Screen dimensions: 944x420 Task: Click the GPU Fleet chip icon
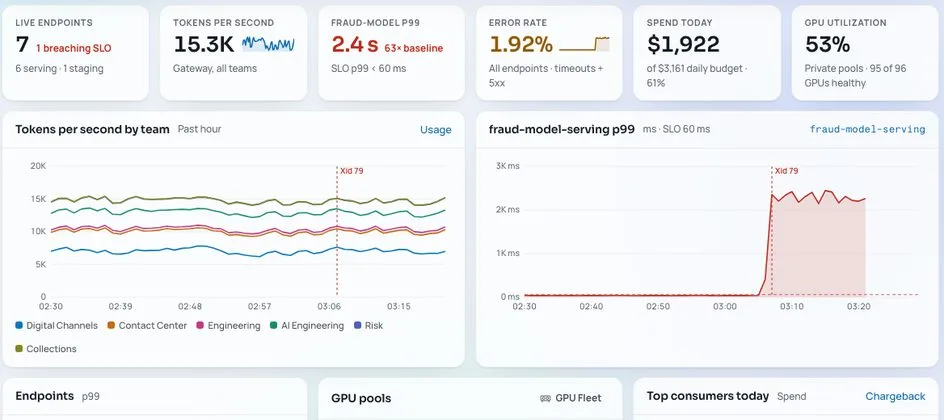coord(545,398)
